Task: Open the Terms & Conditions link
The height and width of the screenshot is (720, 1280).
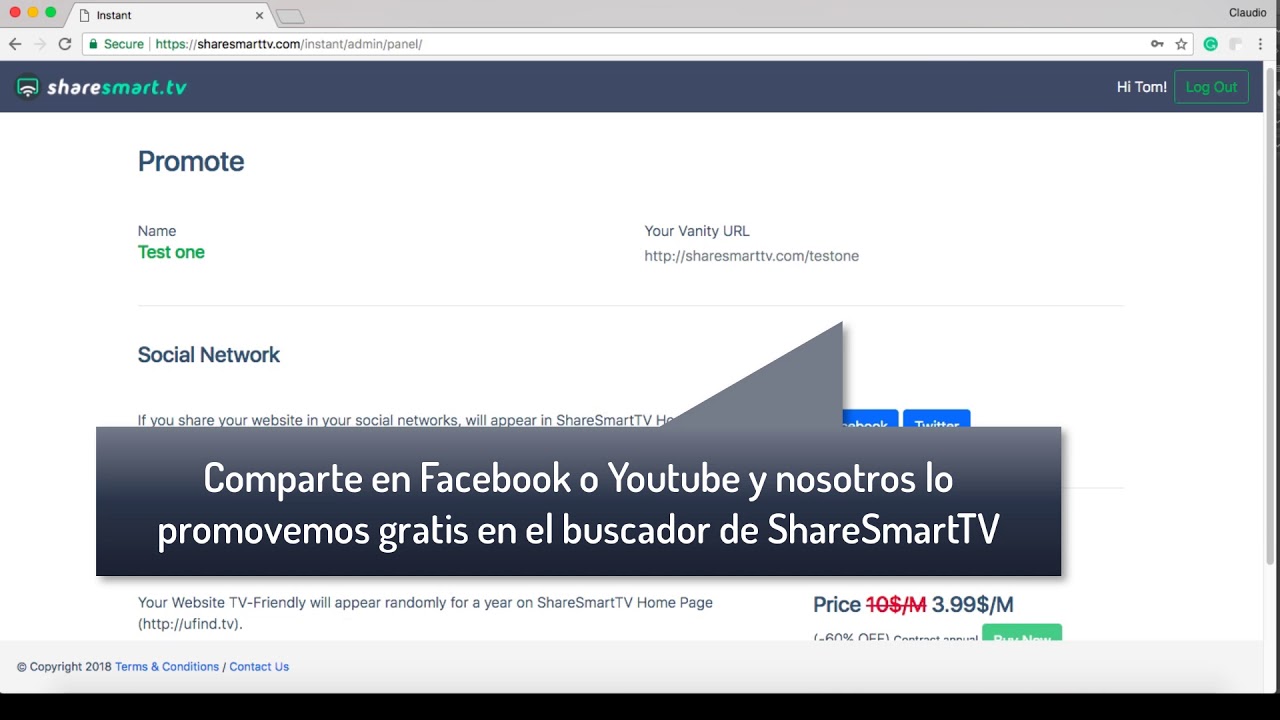Action: point(167,667)
